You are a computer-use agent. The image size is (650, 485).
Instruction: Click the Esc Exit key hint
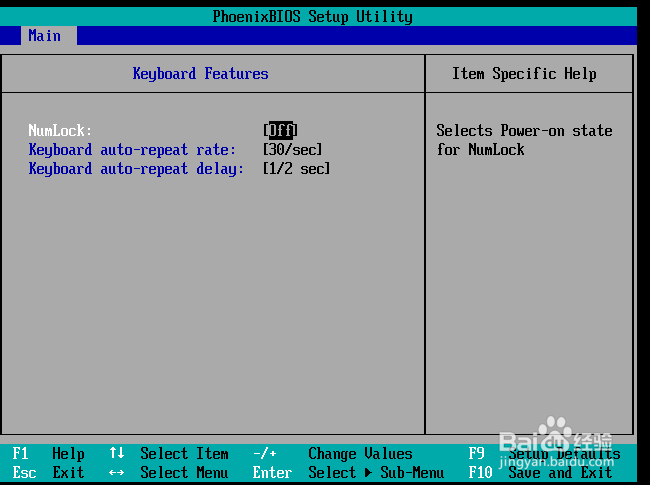(48, 473)
